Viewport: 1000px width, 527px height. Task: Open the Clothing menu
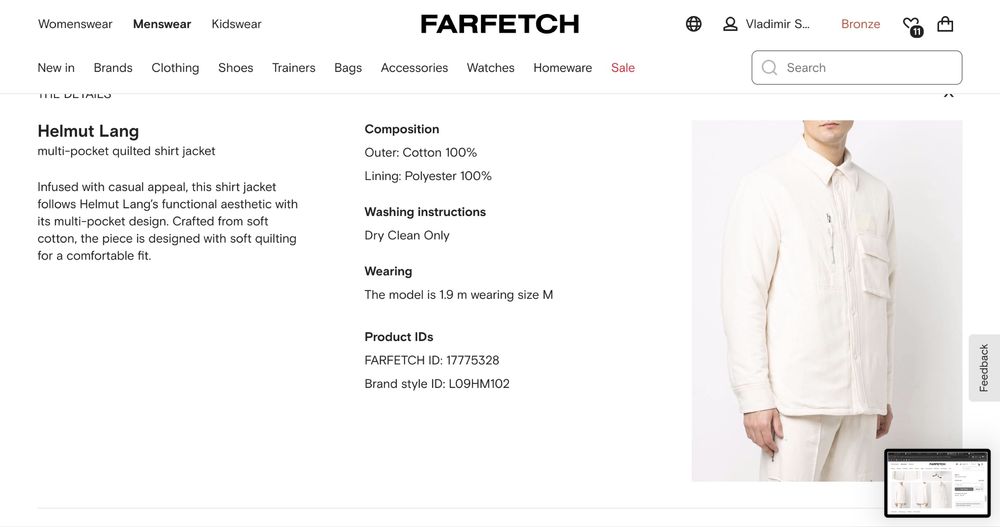tap(175, 68)
